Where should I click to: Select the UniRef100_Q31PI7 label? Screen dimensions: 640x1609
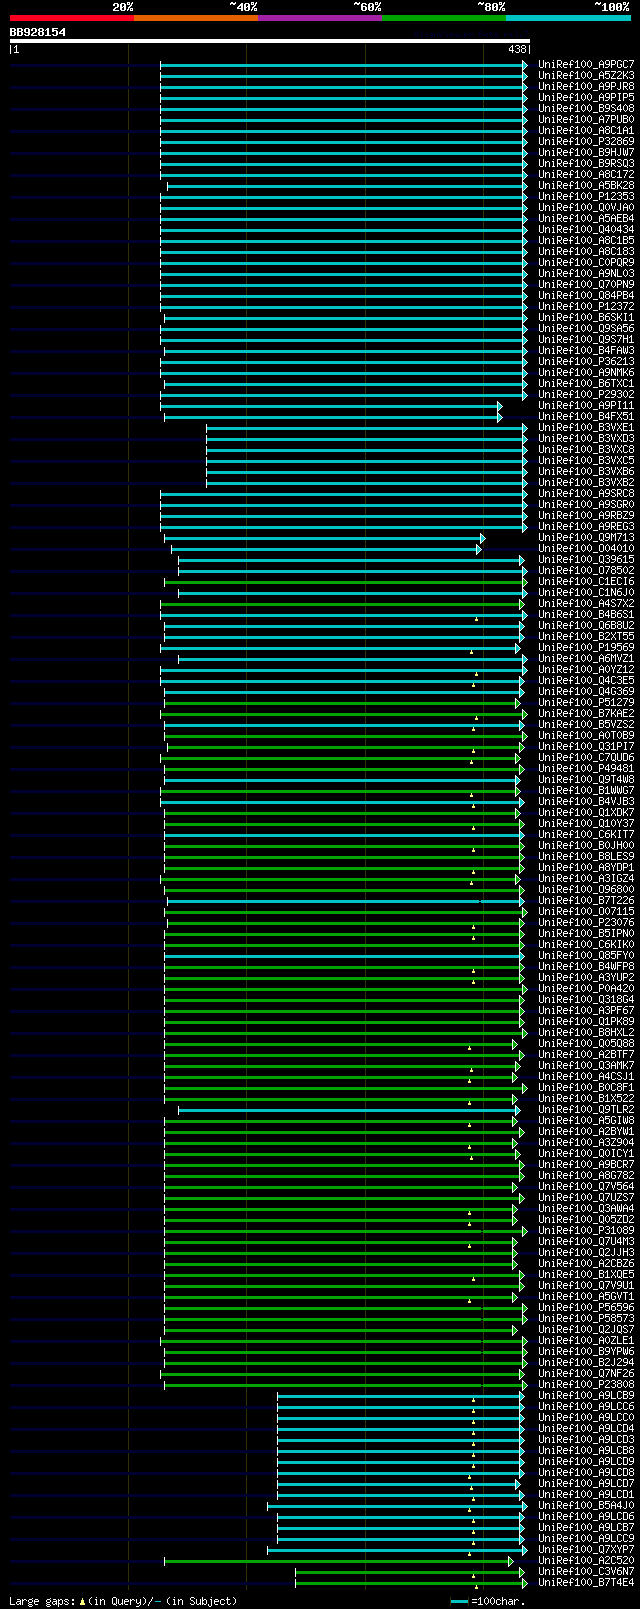point(586,747)
